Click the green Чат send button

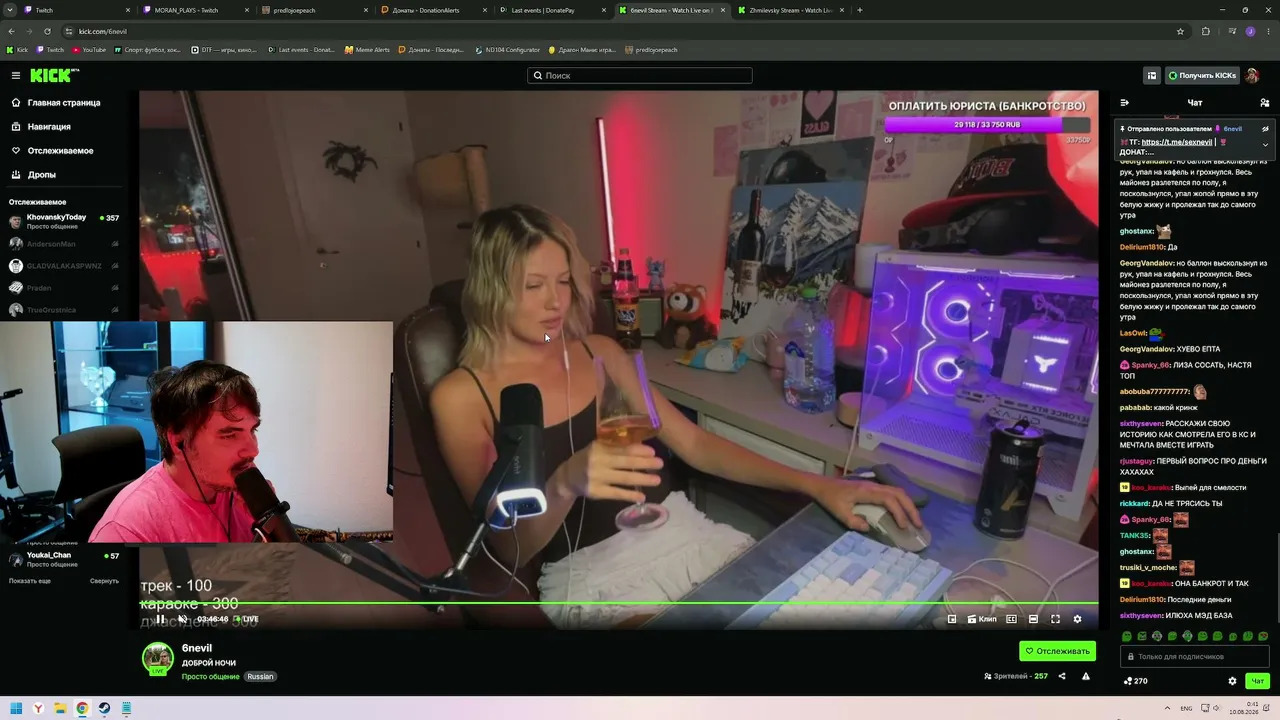coord(1257,681)
